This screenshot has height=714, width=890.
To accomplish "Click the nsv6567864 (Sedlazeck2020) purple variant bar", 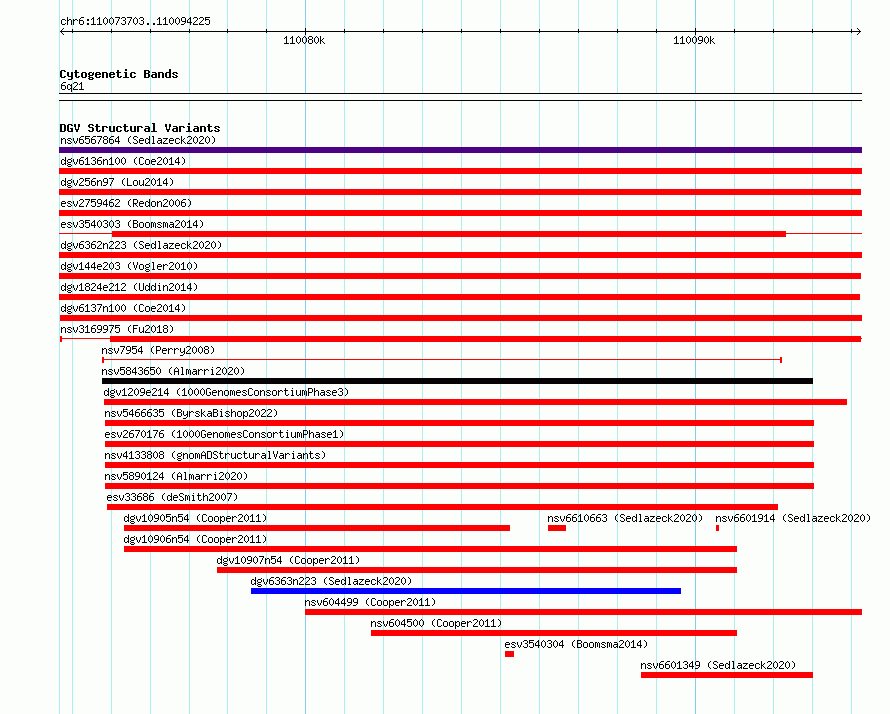I will [460, 150].
